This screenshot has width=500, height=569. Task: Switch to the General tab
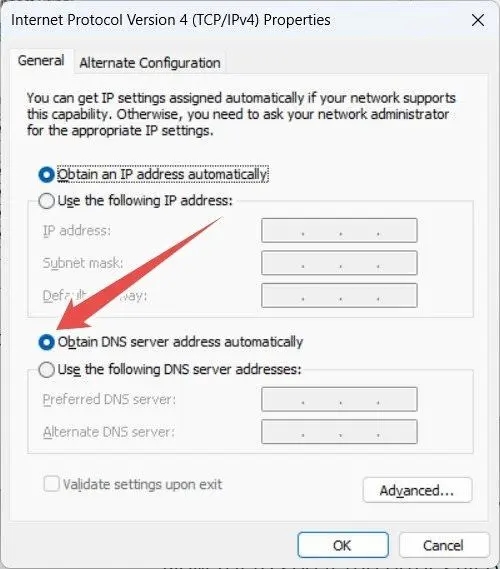pos(41,61)
